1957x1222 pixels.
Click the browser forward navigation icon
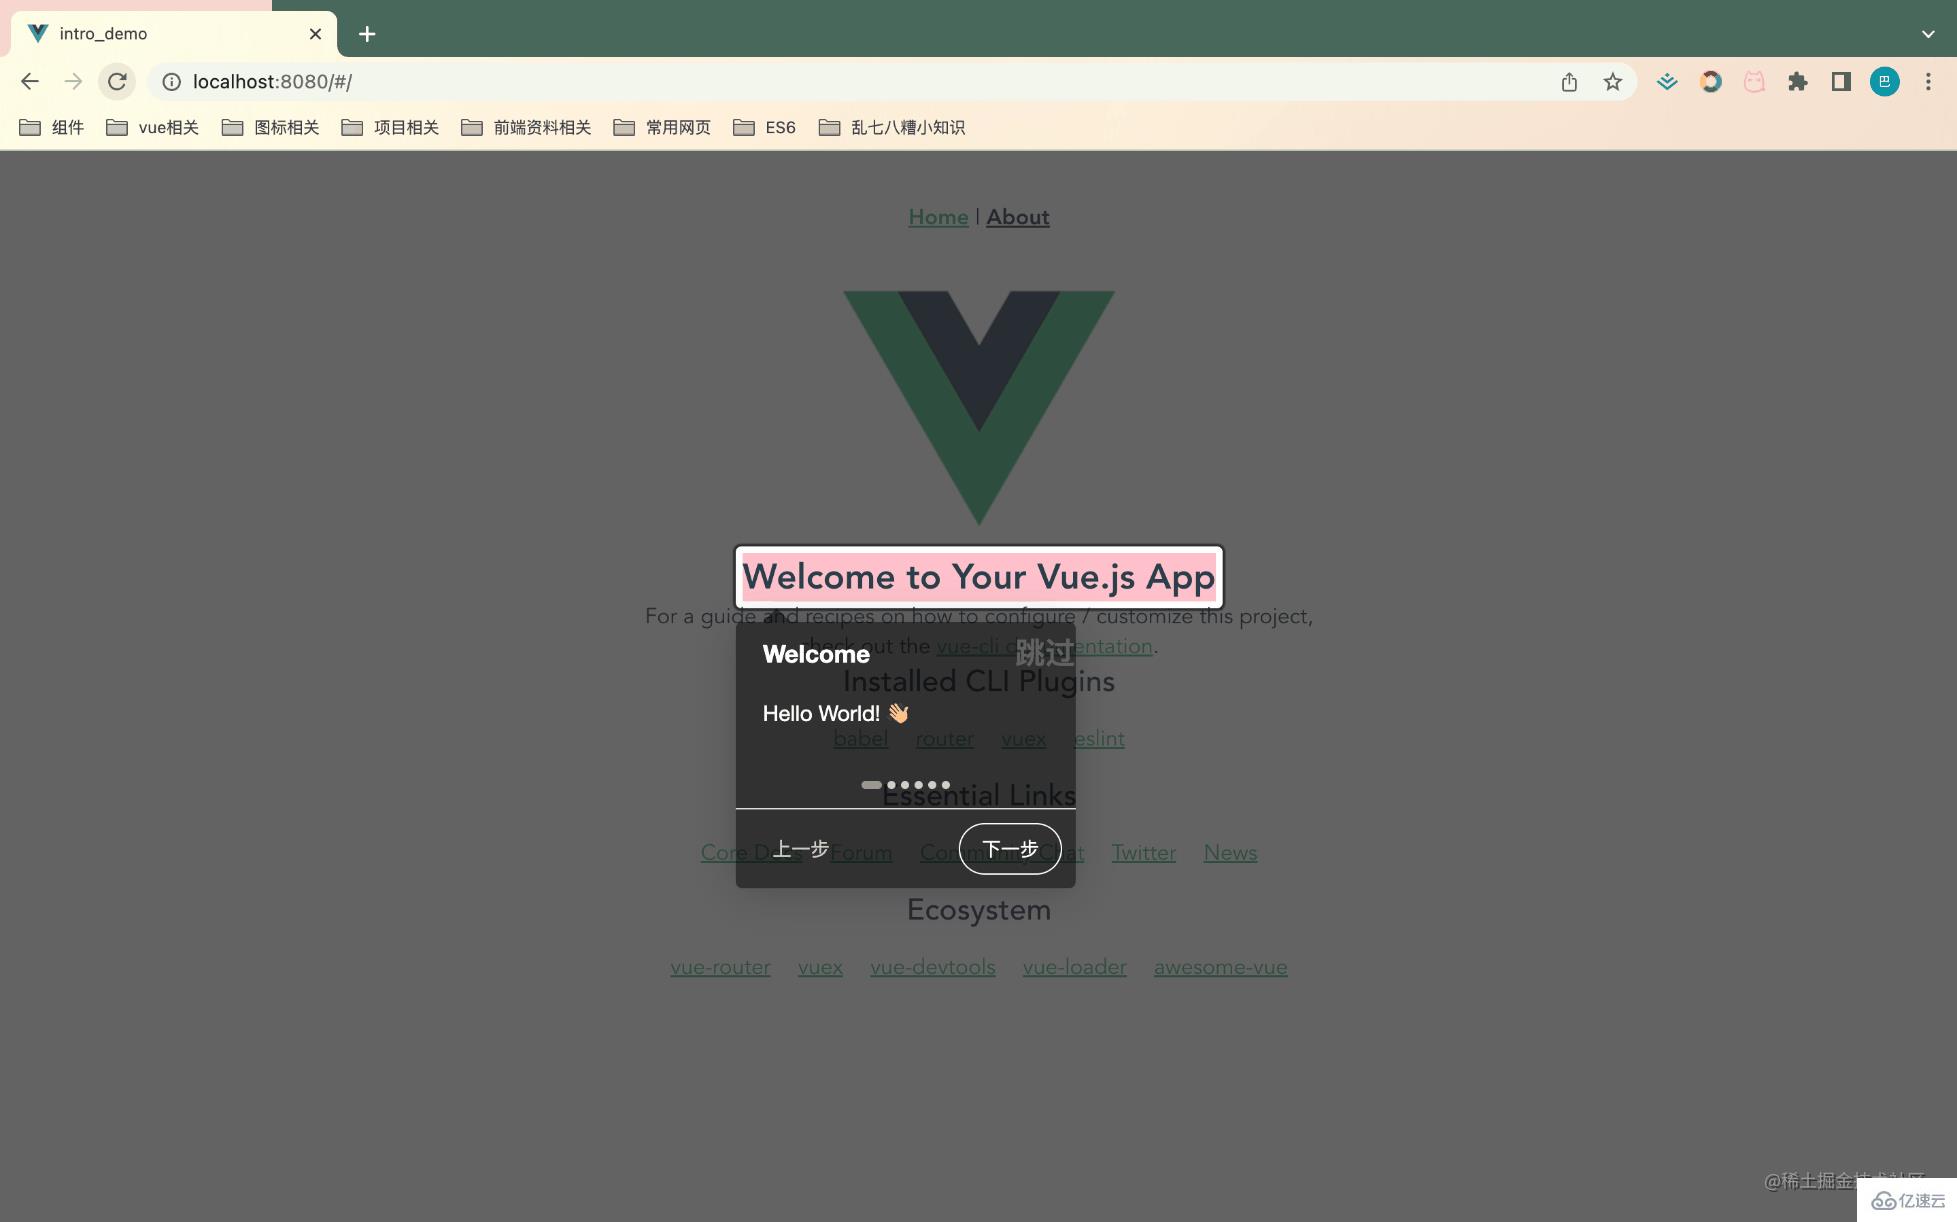pos(72,80)
